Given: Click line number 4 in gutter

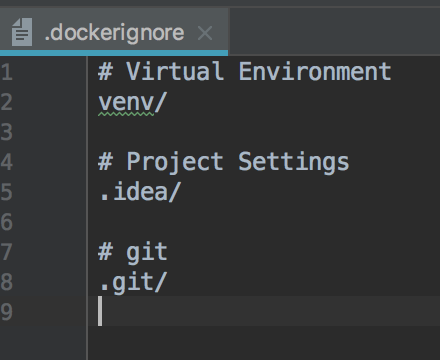Looking at the screenshot, I should tap(6, 162).
